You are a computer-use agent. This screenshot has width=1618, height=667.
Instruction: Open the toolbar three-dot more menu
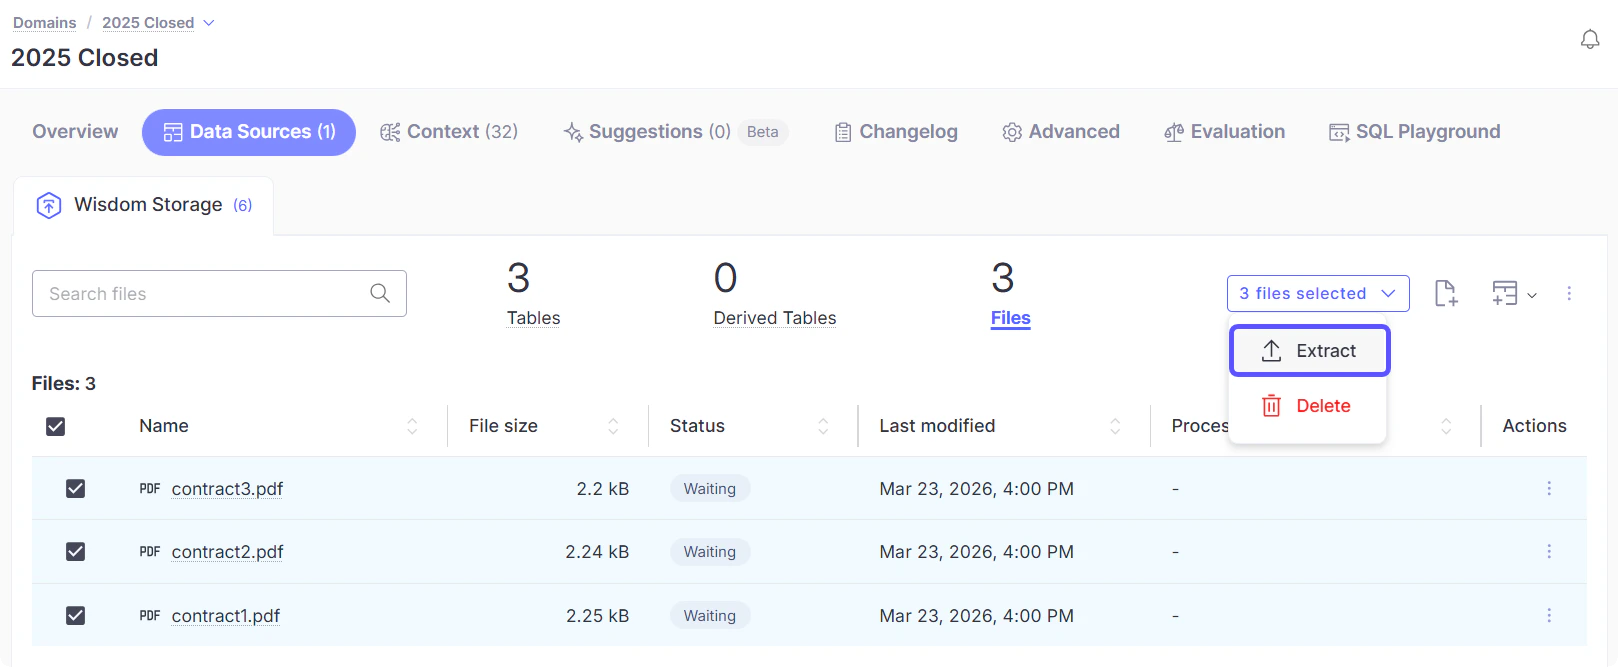tap(1569, 293)
